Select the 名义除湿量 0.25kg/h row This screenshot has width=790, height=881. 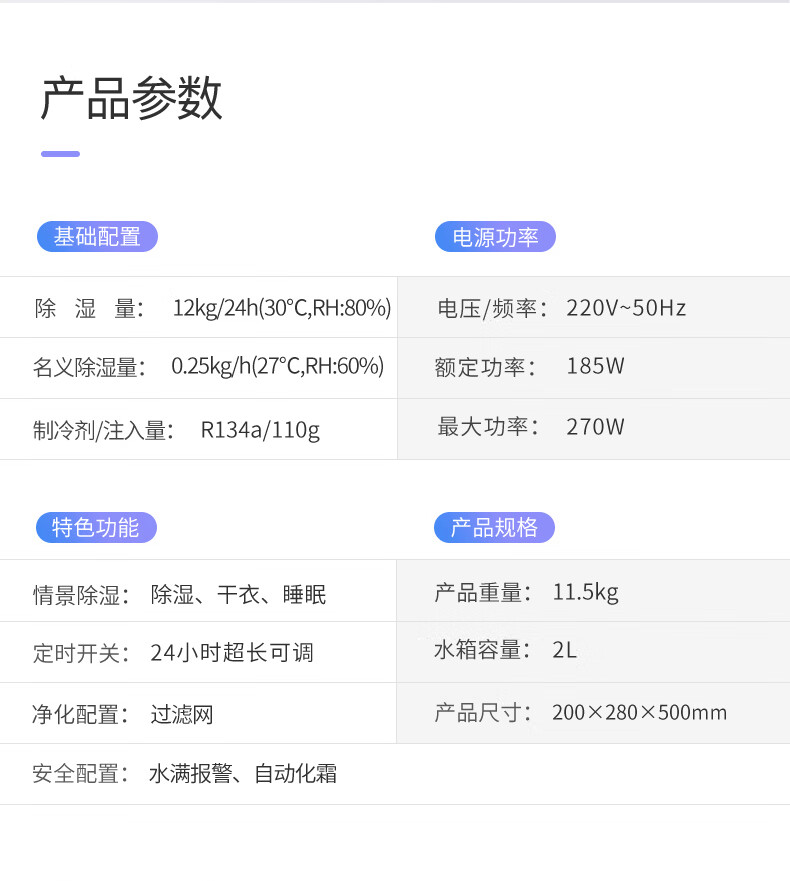[198, 368]
